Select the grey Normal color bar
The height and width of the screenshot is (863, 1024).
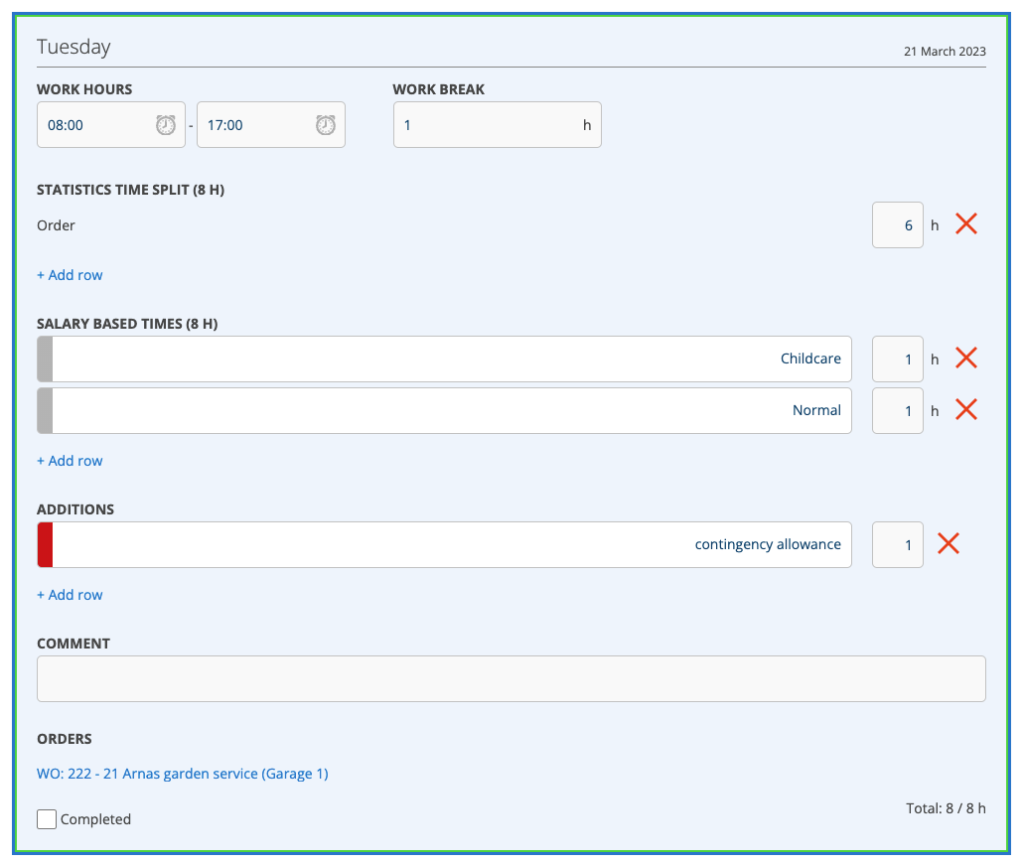tap(45, 410)
